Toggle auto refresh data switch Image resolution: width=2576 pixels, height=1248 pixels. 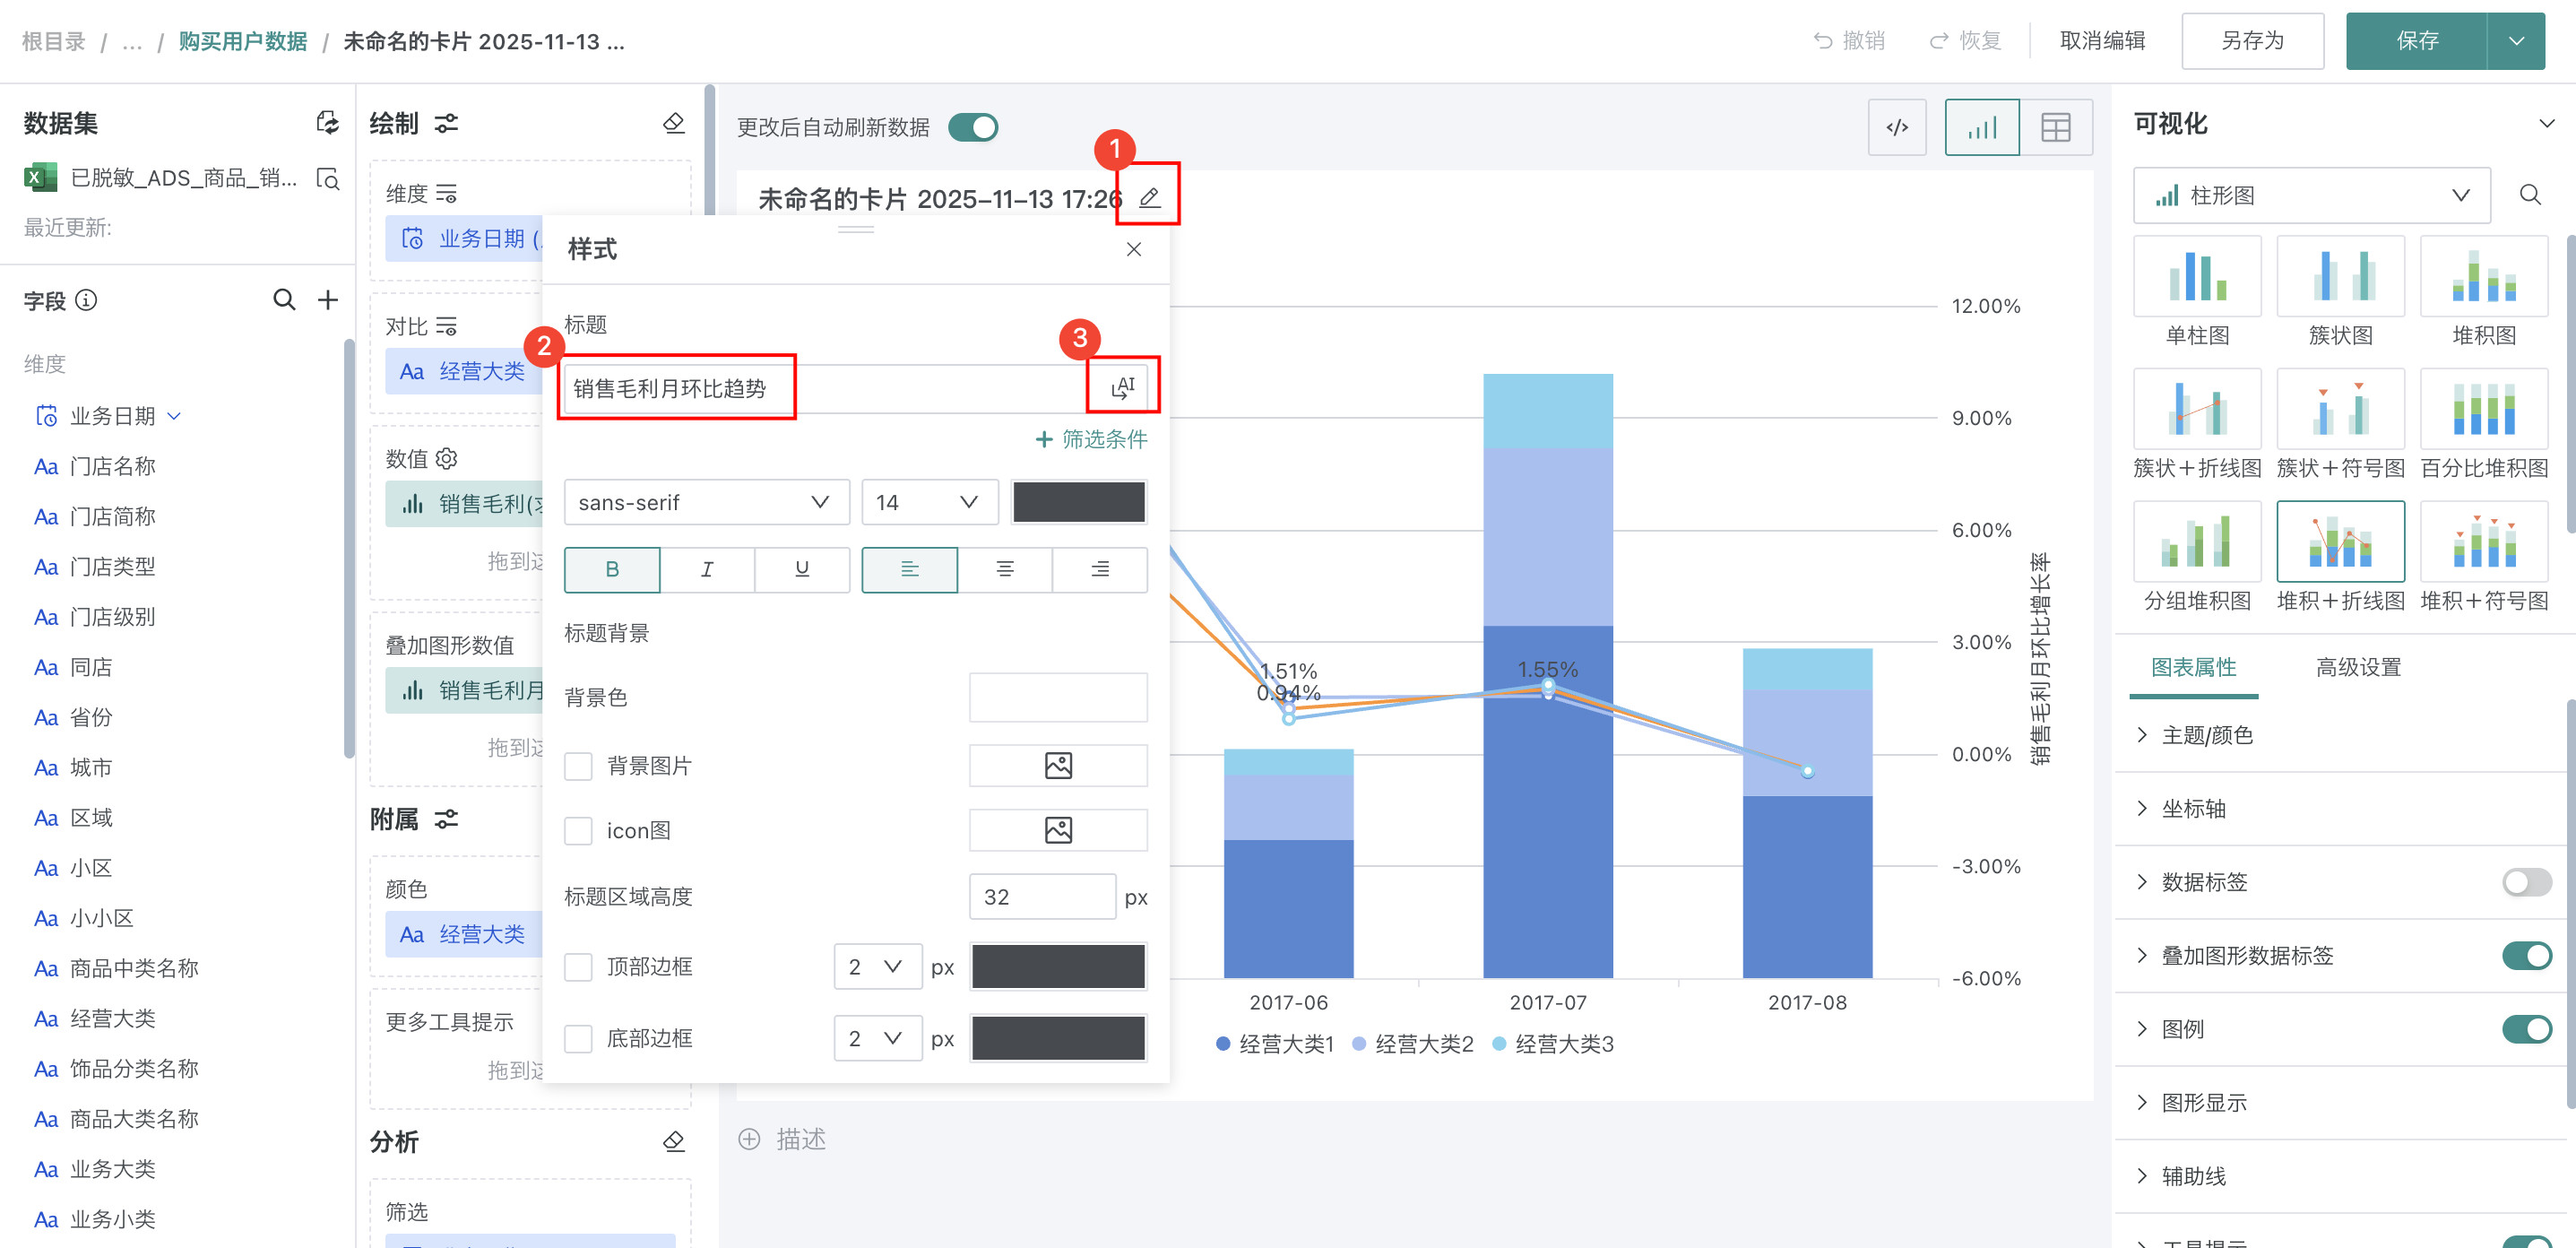tap(973, 127)
